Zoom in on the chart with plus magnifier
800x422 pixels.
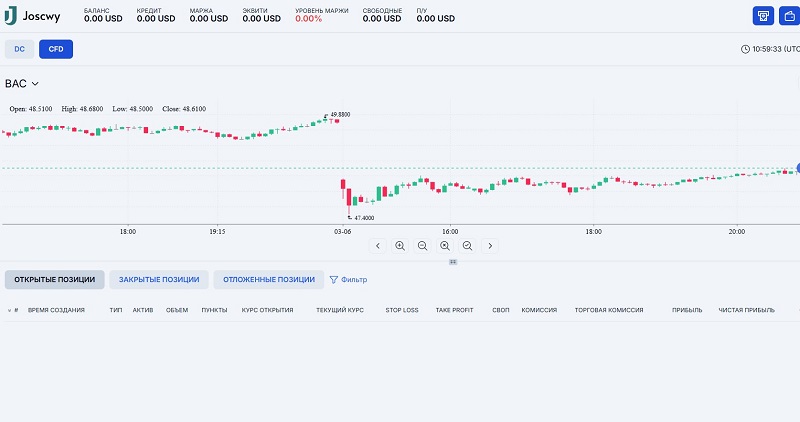click(x=400, y=245)
